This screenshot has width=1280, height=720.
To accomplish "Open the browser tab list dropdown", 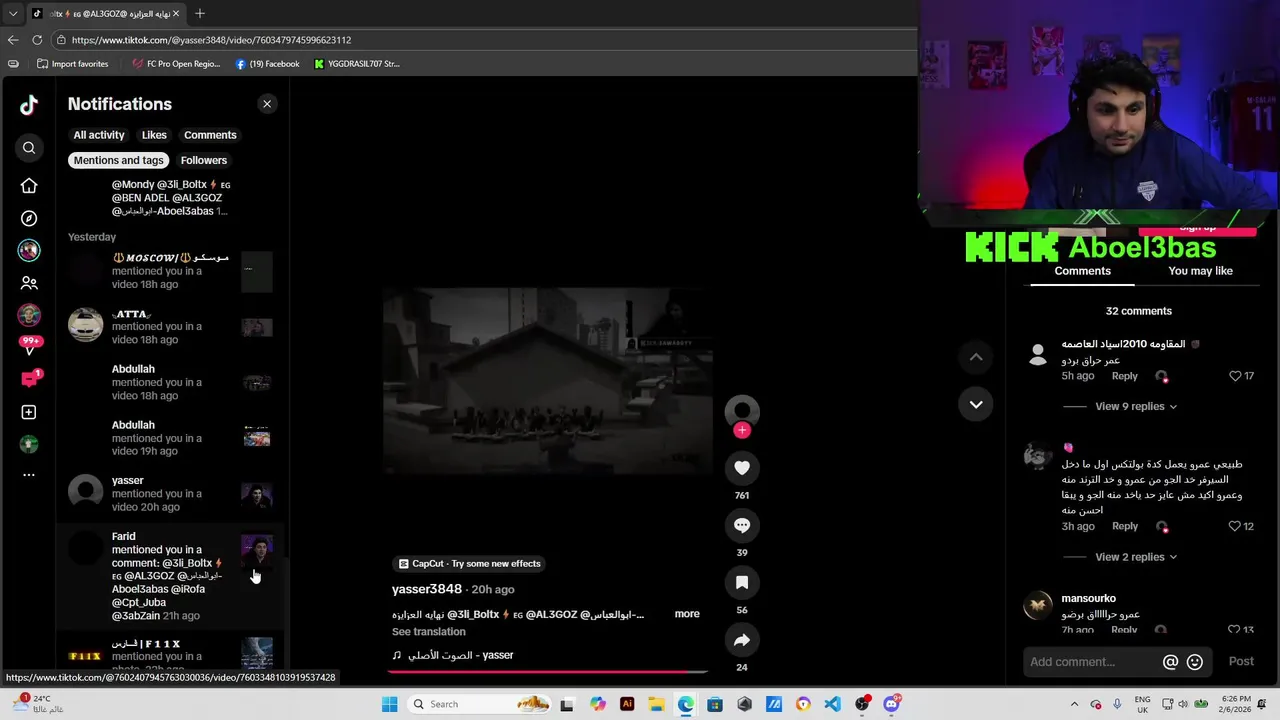I will [13, 14].
